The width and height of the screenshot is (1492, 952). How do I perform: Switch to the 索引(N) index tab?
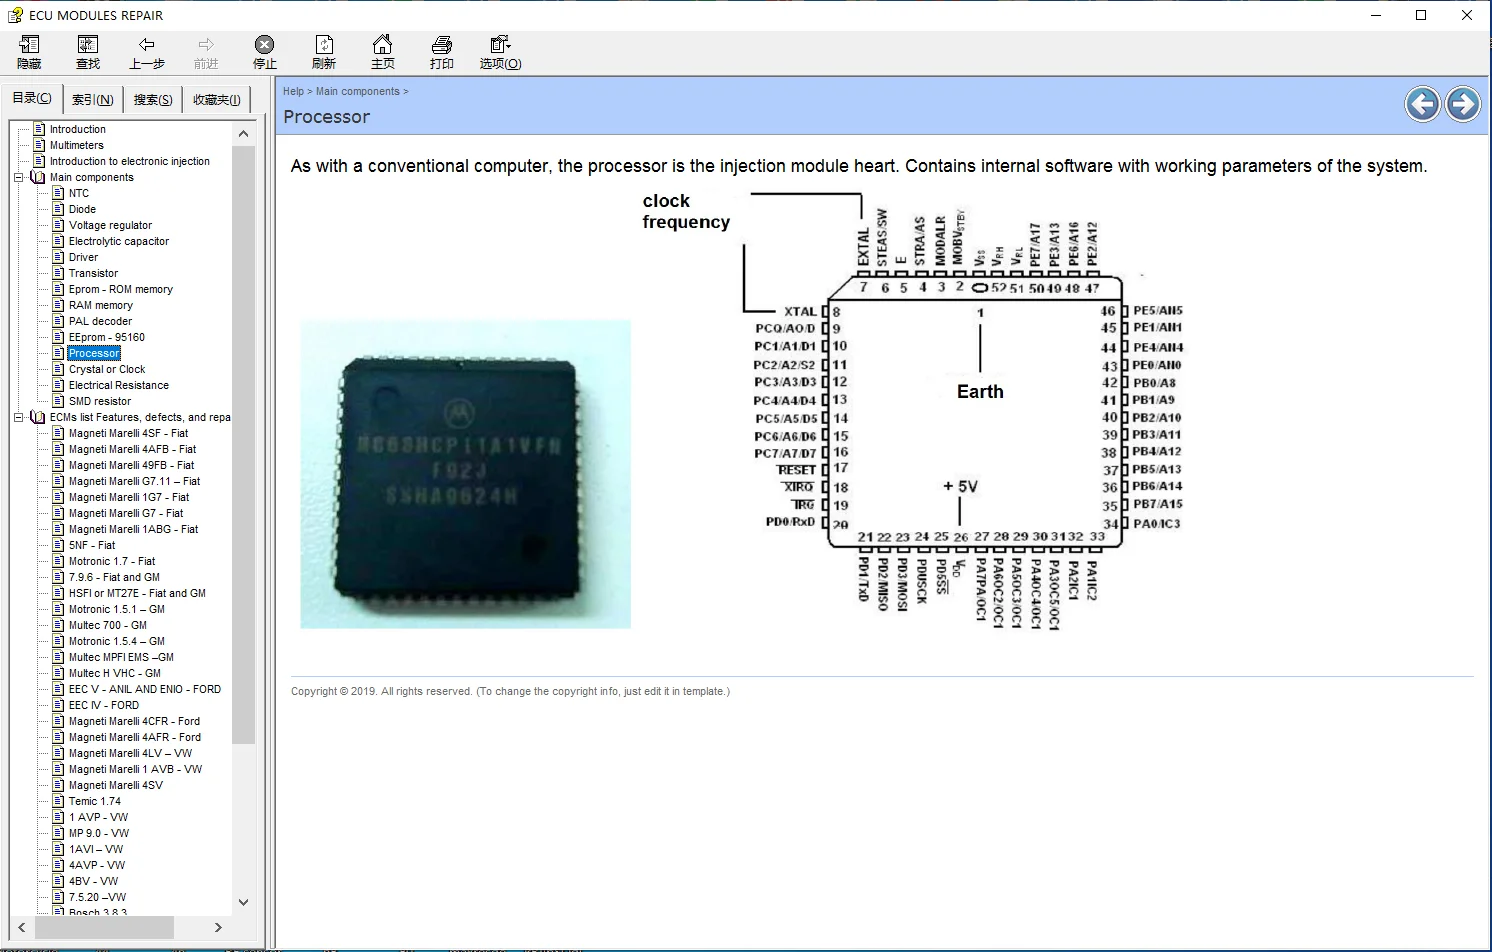click(93, 100)
